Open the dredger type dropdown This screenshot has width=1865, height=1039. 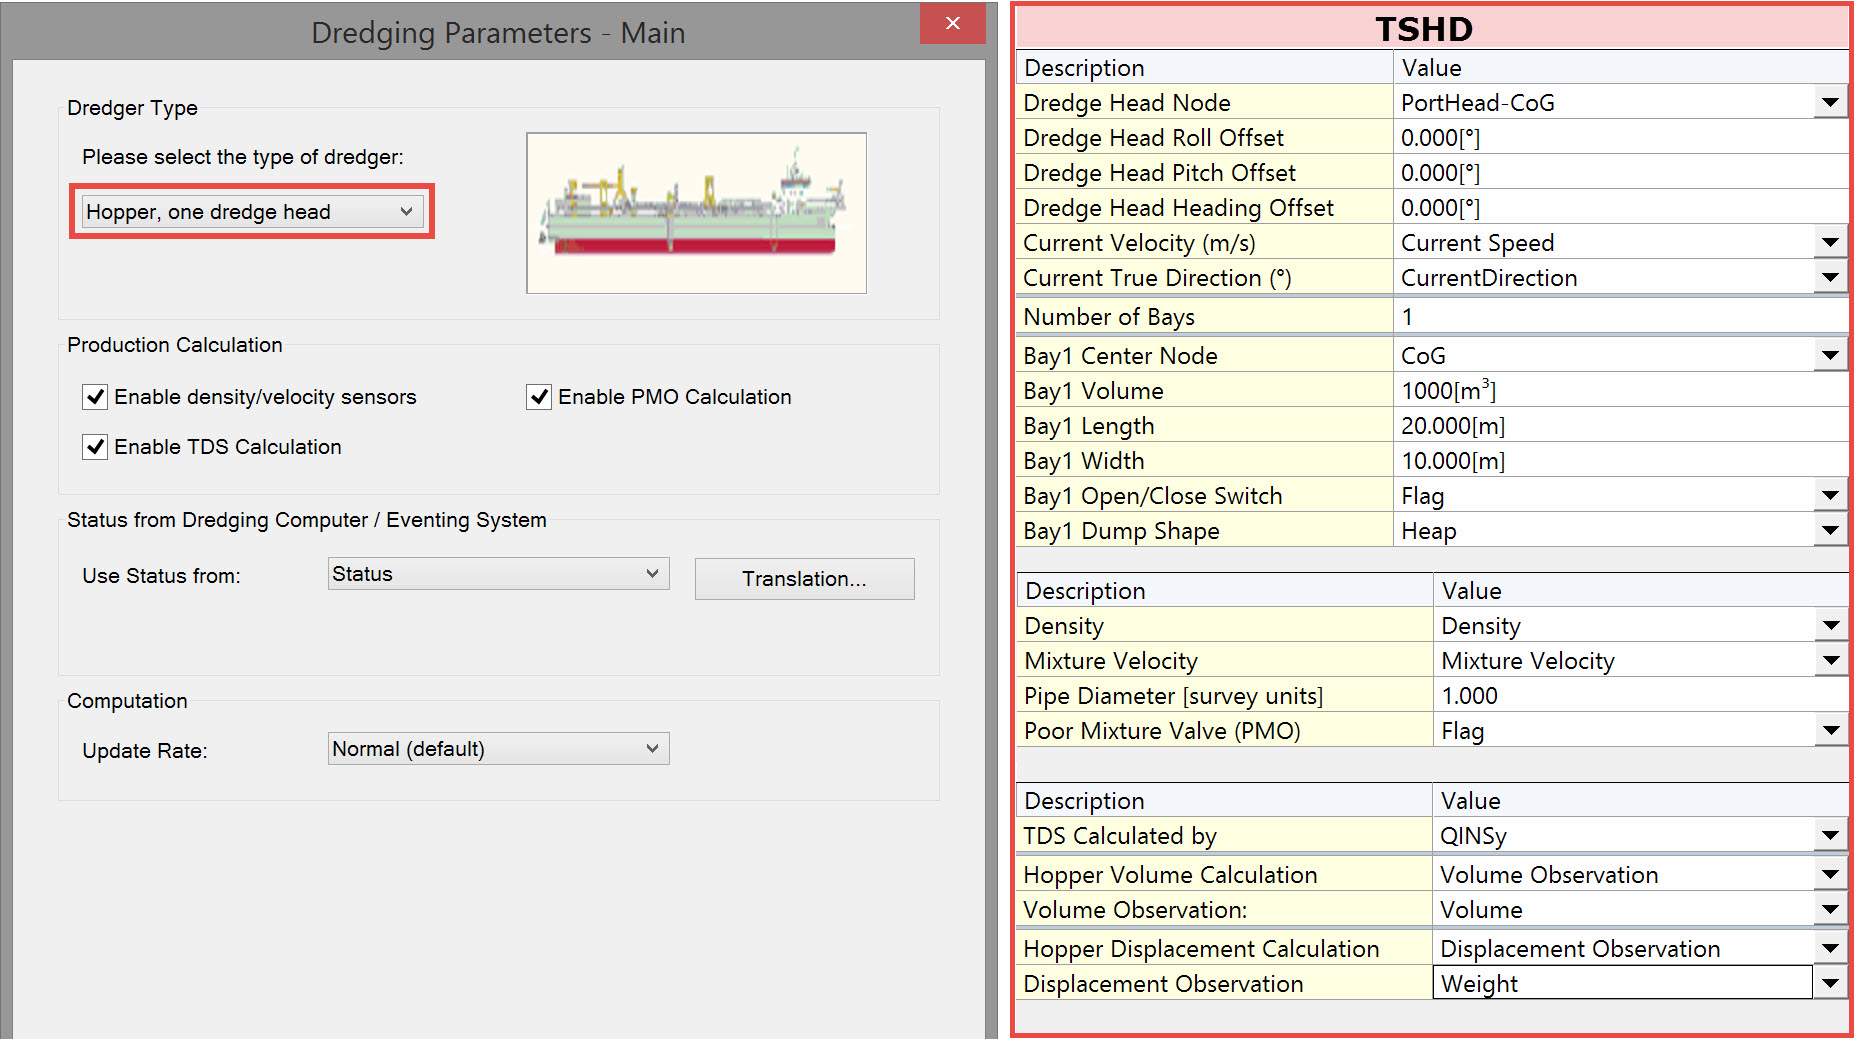click(251, 212)
